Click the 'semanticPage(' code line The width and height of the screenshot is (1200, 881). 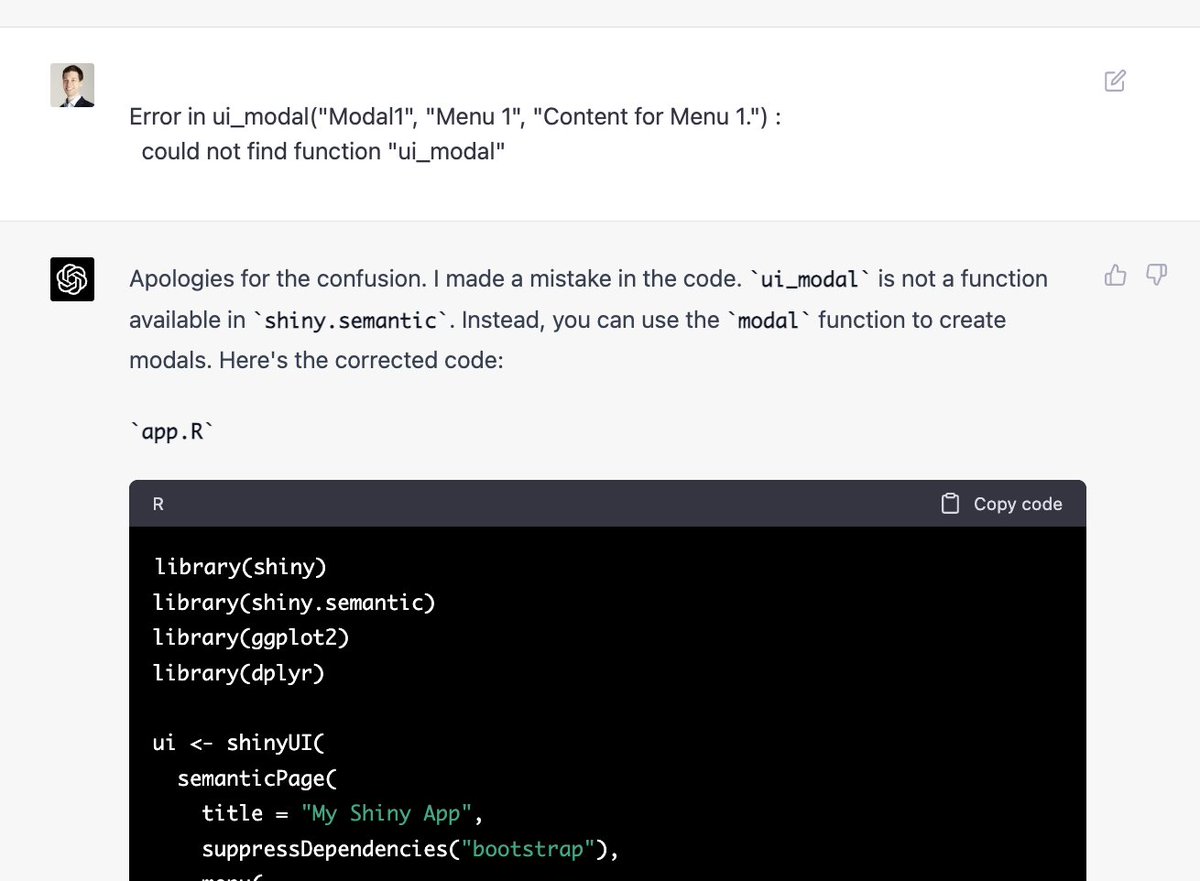click(258, 778)
